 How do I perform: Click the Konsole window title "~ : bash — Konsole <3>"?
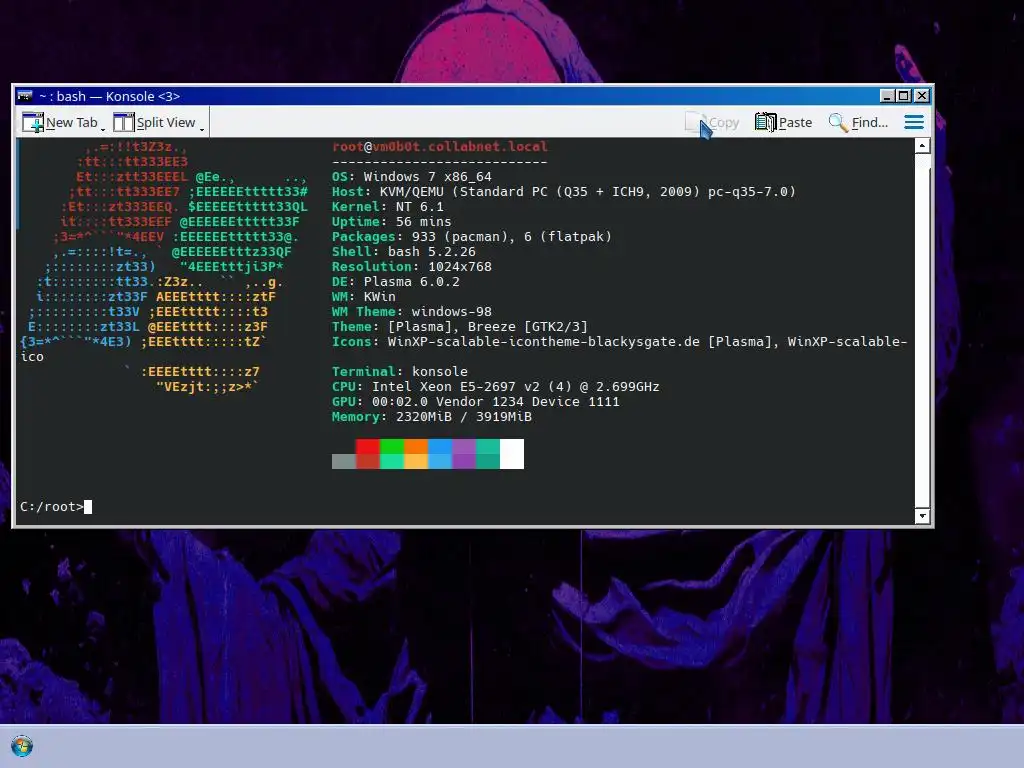pyautogui.click(x=109, y=96)
